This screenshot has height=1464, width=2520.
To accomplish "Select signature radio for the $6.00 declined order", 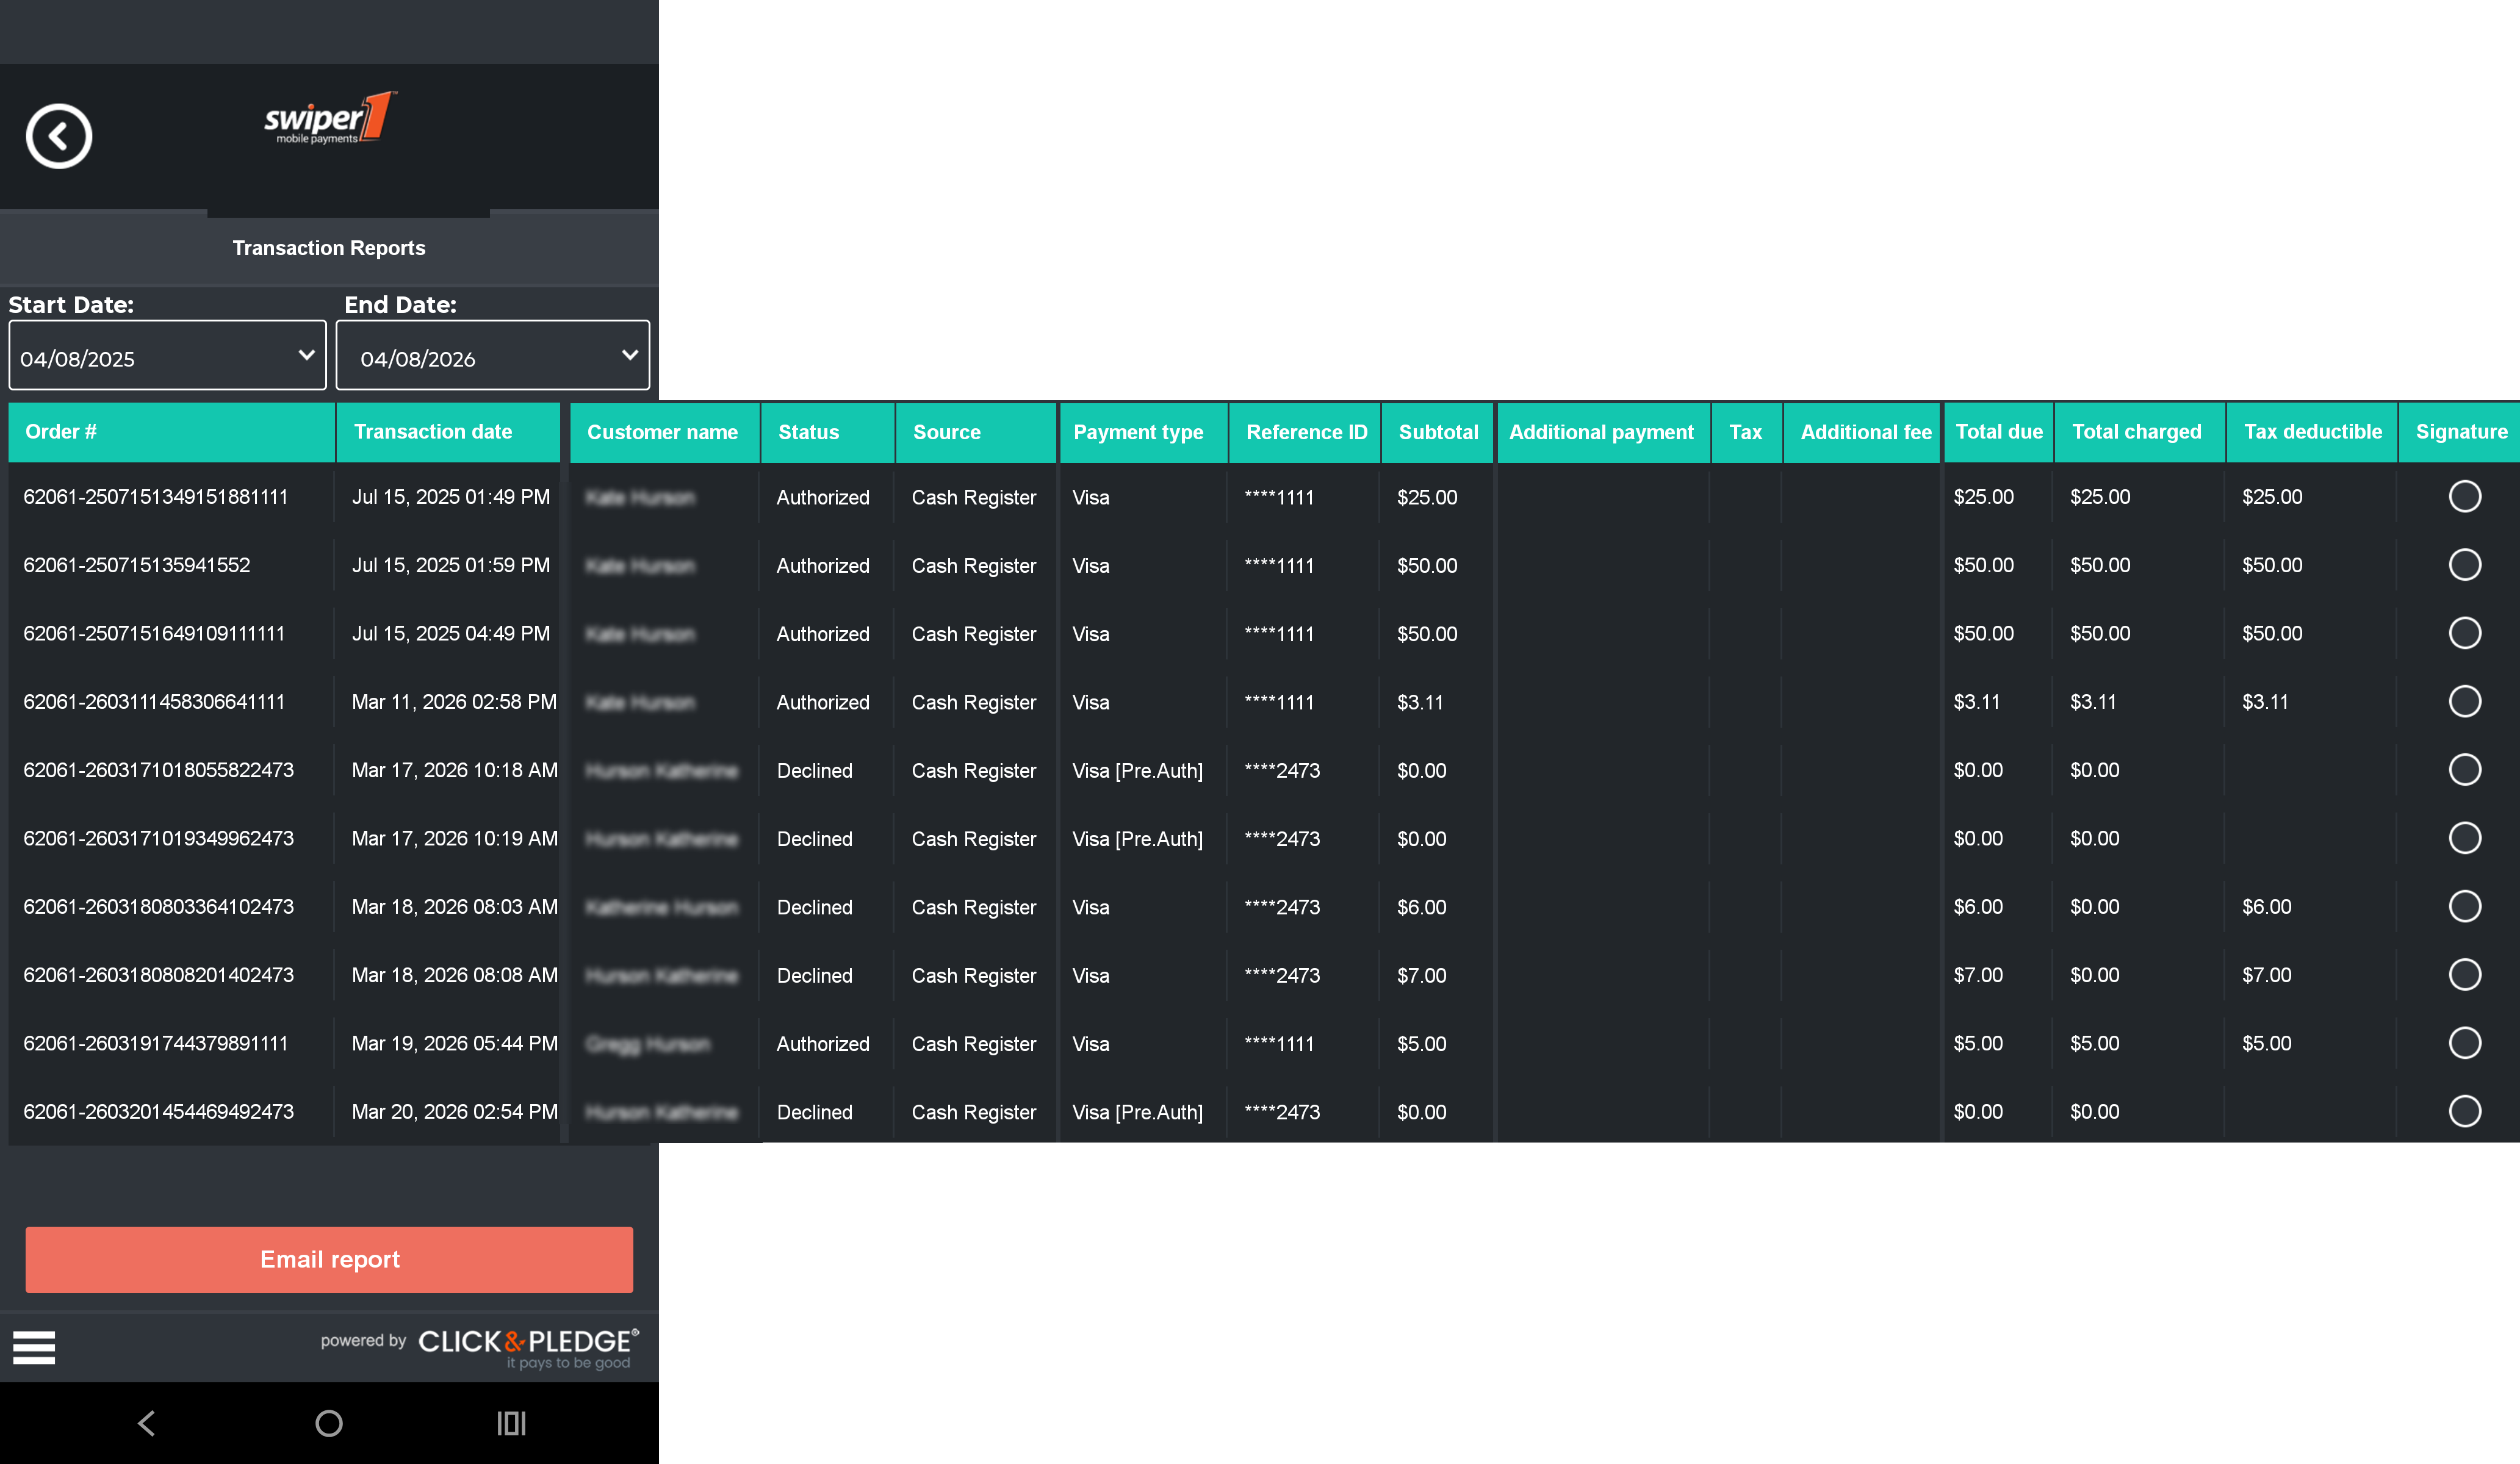I will [2464, 906].
